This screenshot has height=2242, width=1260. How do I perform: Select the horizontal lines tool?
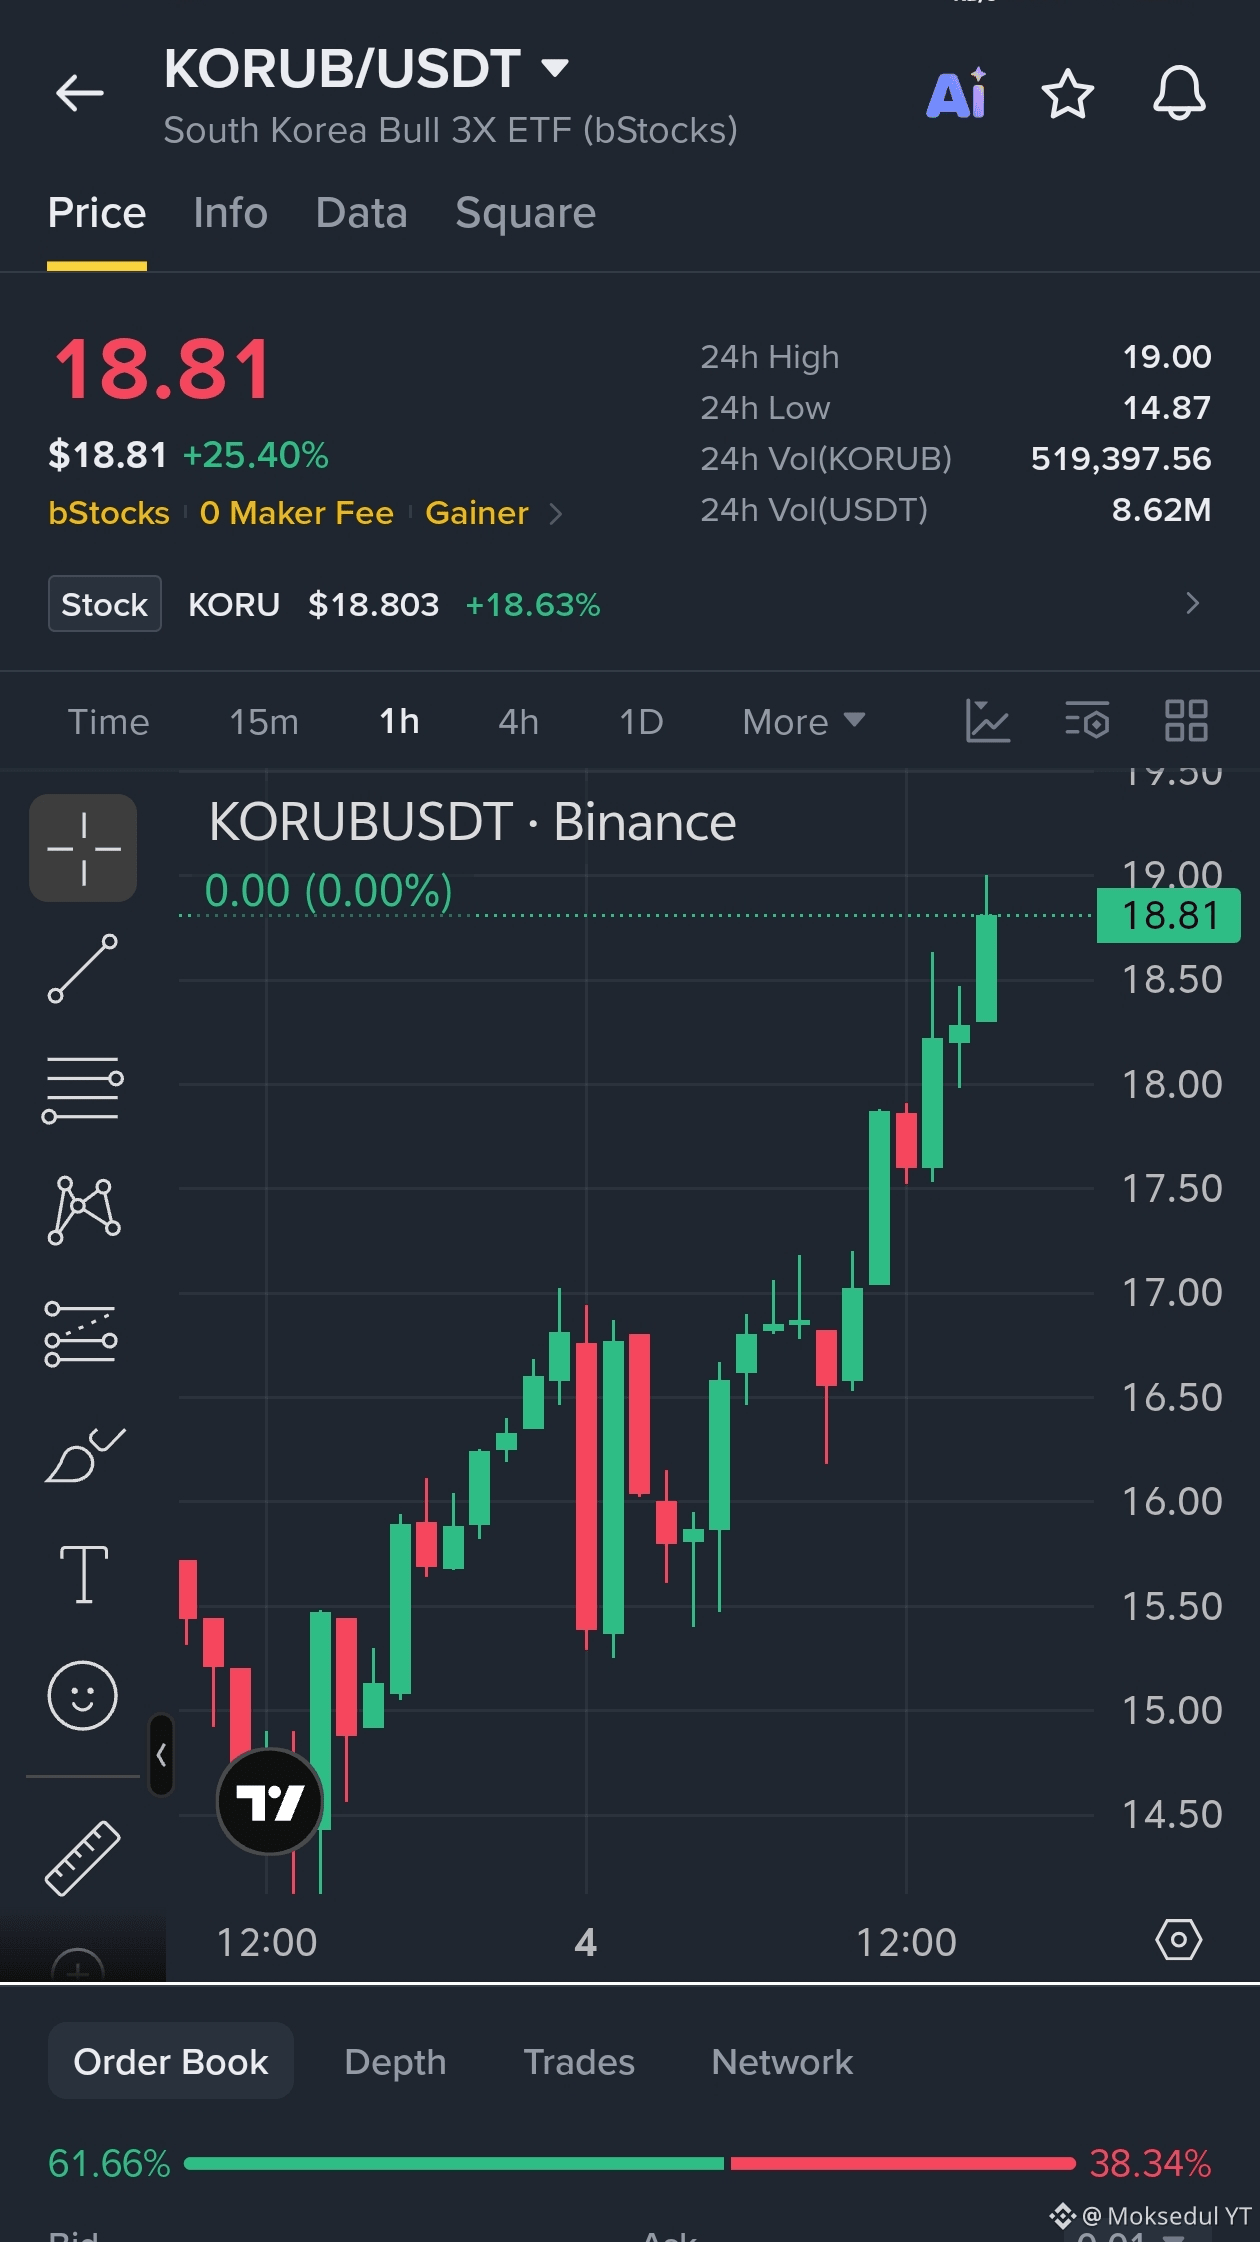[83, 1090]
